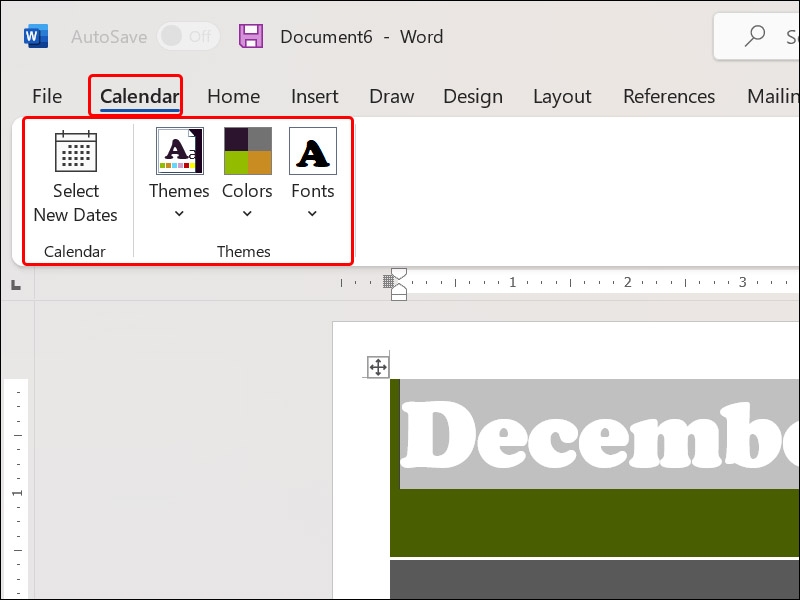Viewport: 800px width, 600px height.
Task: Open the References tab
Action: click(x=669, y=96)
